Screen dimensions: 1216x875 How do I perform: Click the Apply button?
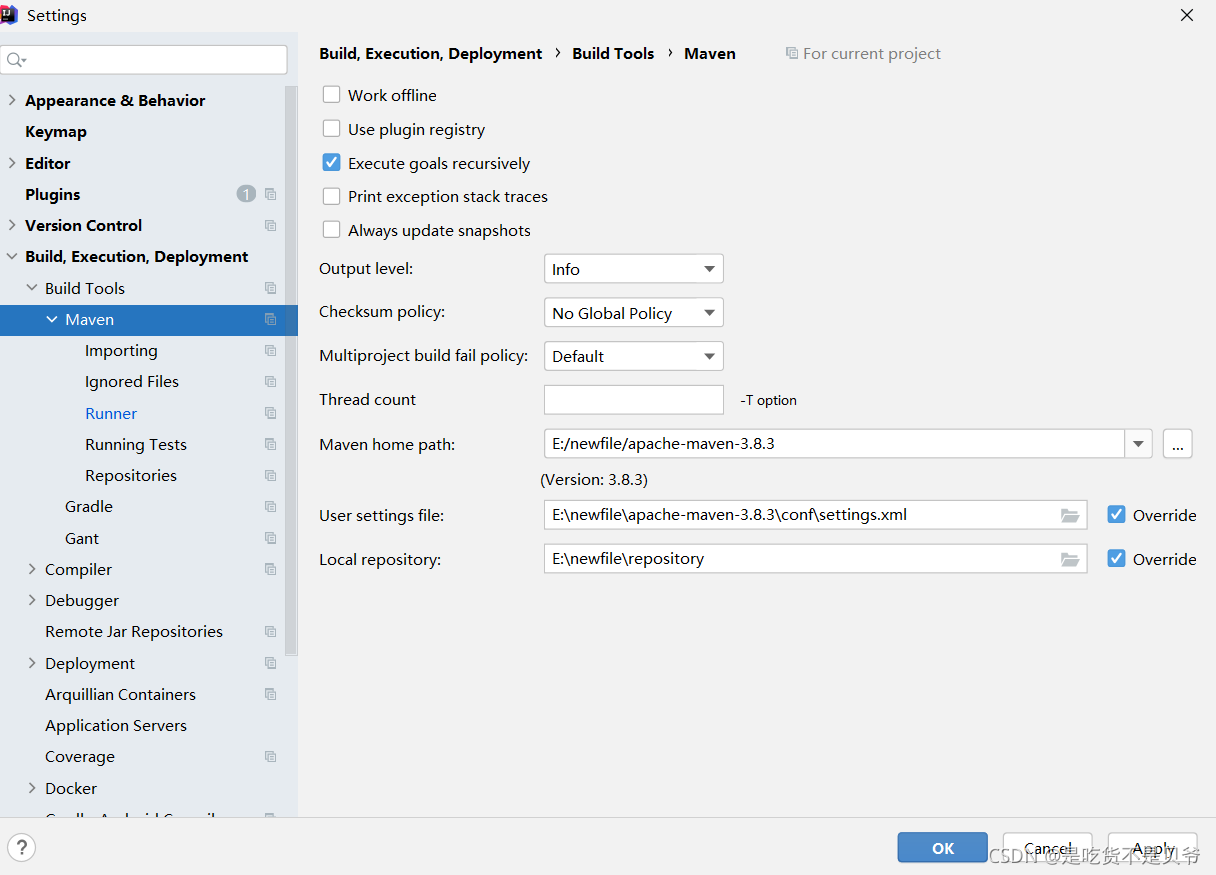(1152, 847)
